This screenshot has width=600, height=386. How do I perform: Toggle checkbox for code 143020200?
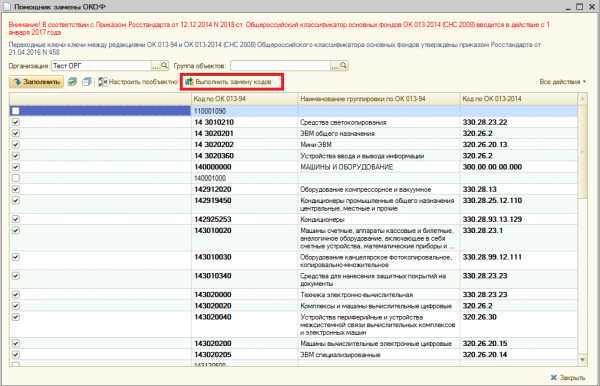coord(15,343)
